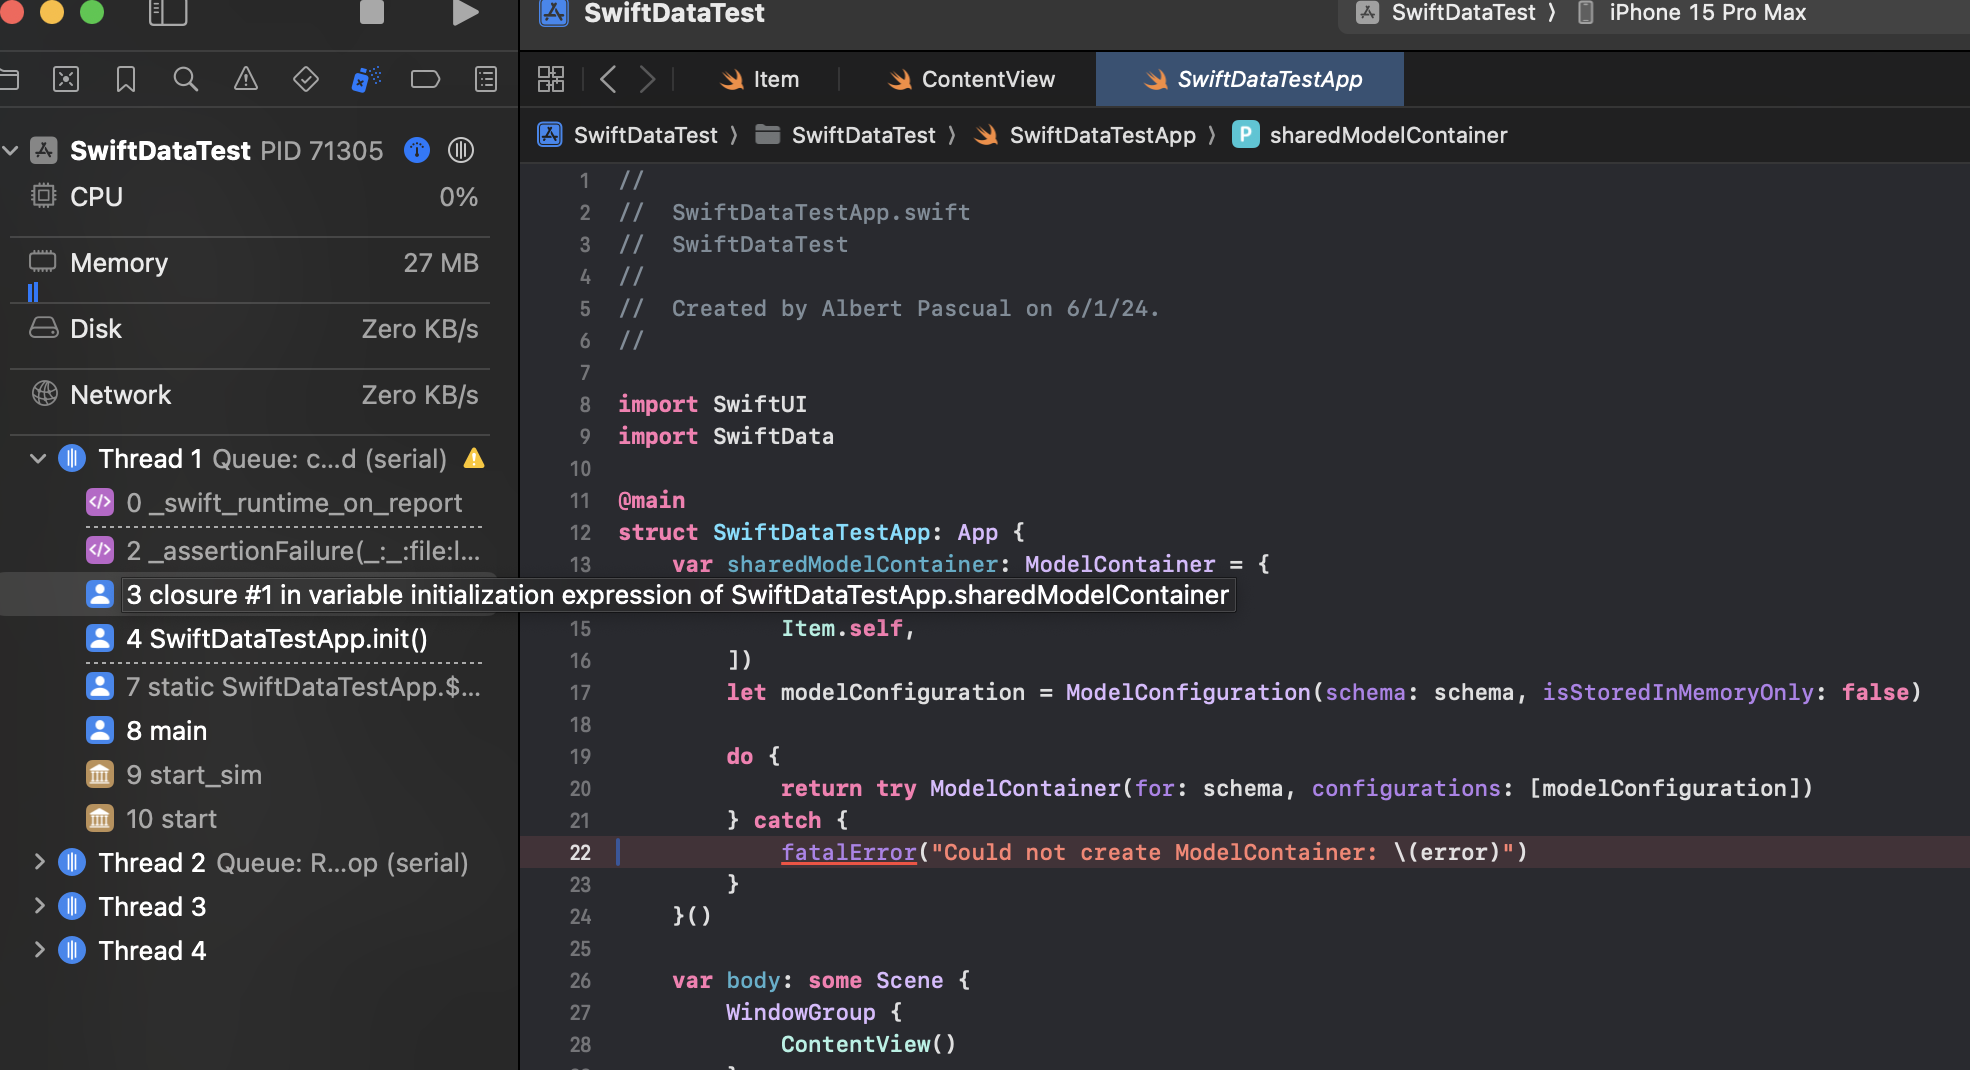Click the fatalError call on line 22

point(849,852)
